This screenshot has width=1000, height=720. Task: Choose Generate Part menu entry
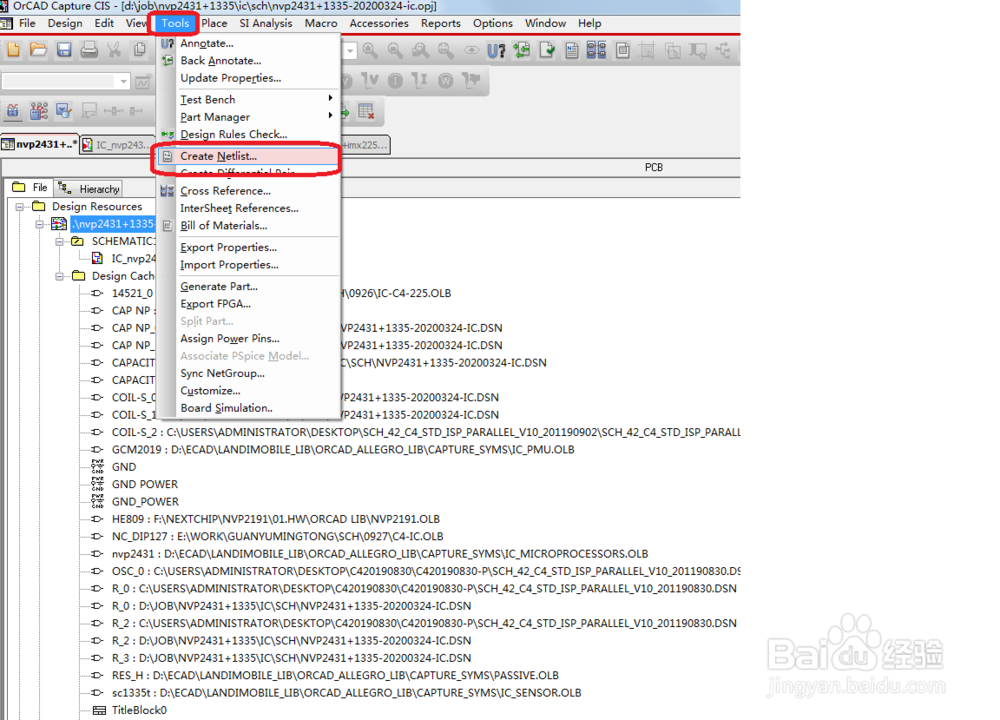249,286
